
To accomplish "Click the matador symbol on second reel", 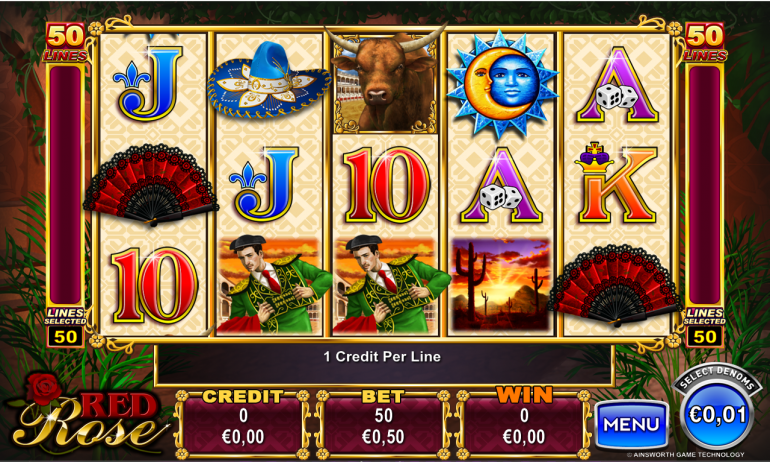I will [269, 285].
